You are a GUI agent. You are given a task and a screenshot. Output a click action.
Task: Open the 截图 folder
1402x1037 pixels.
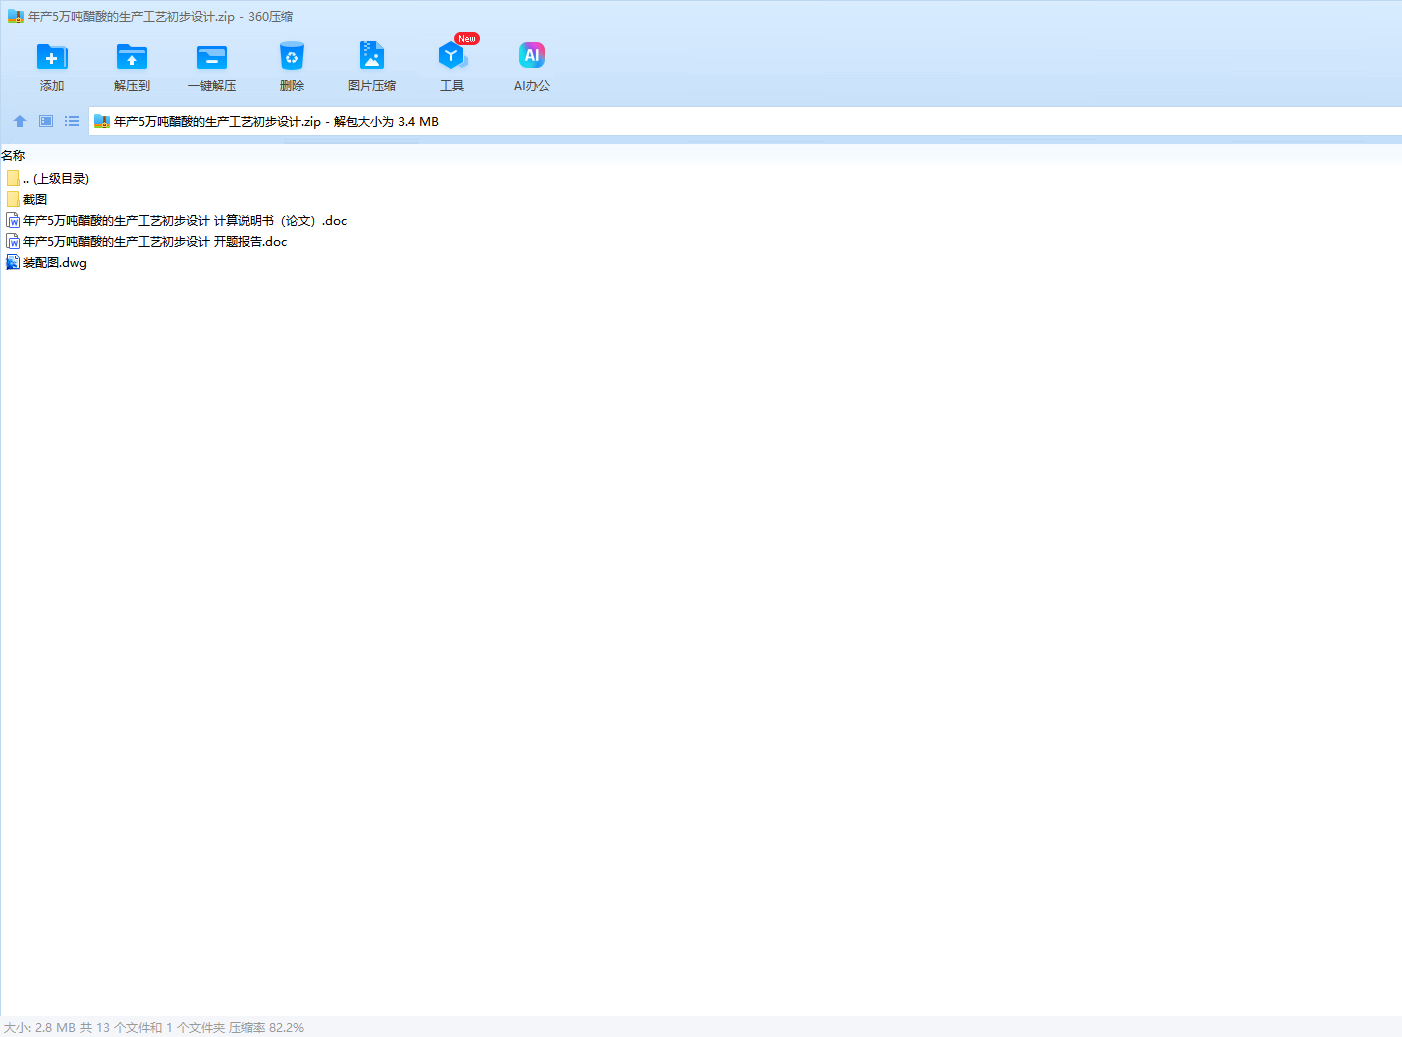(35, 200)
